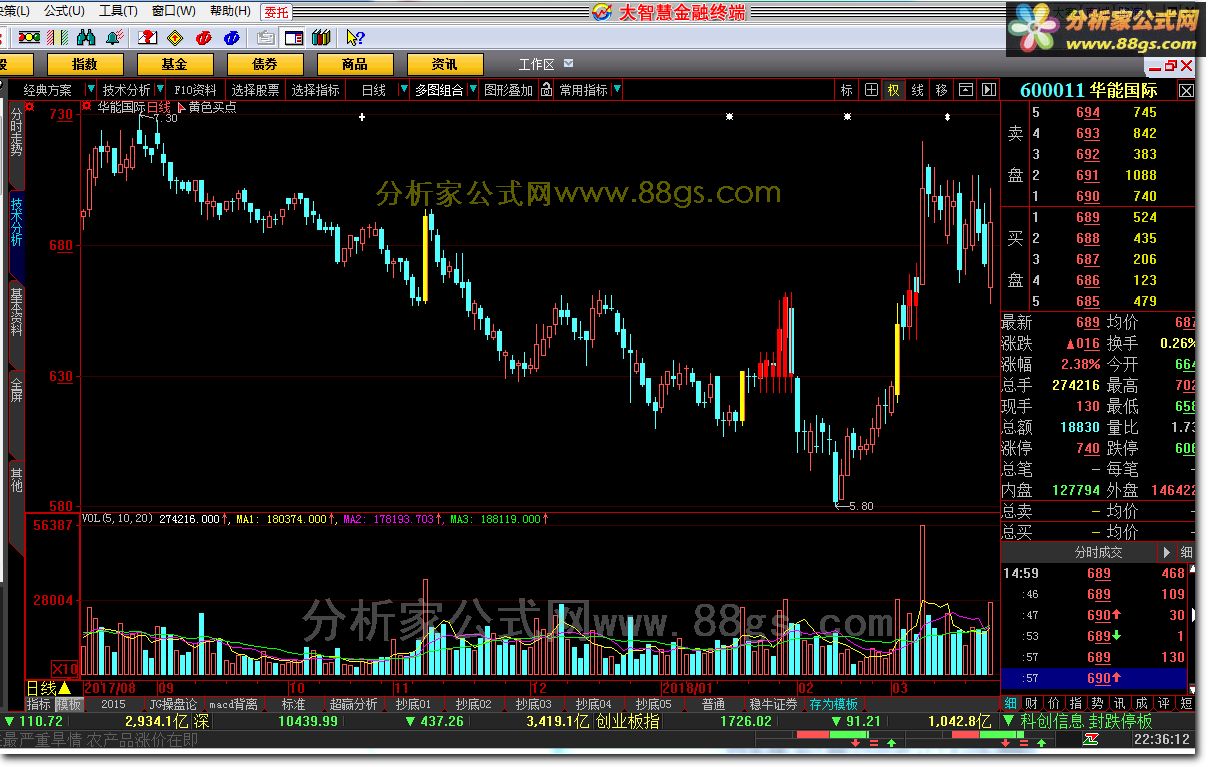The width and height of the screenshot is (1208, 767).
Task: Select the macd背离 template tab
Action: [x=233, y=704]
